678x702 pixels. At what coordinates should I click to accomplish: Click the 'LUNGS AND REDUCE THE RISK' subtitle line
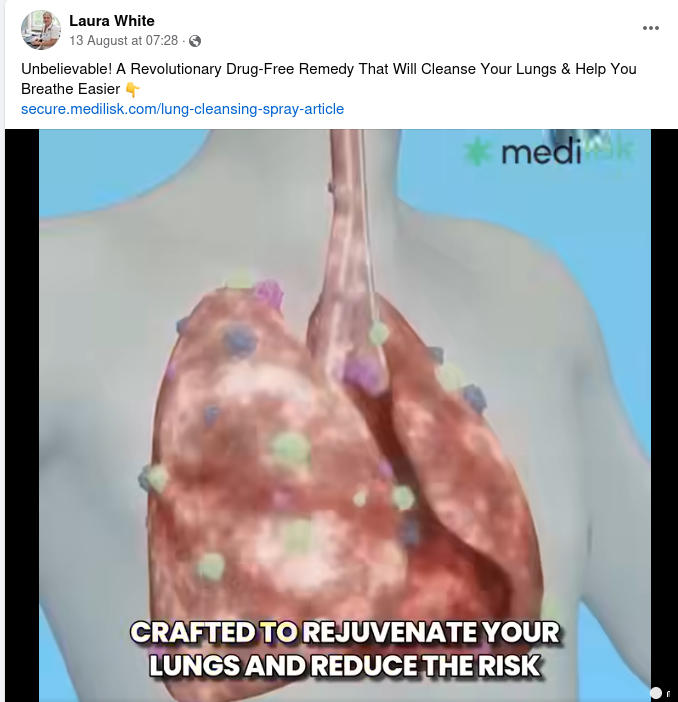(345, 665)
